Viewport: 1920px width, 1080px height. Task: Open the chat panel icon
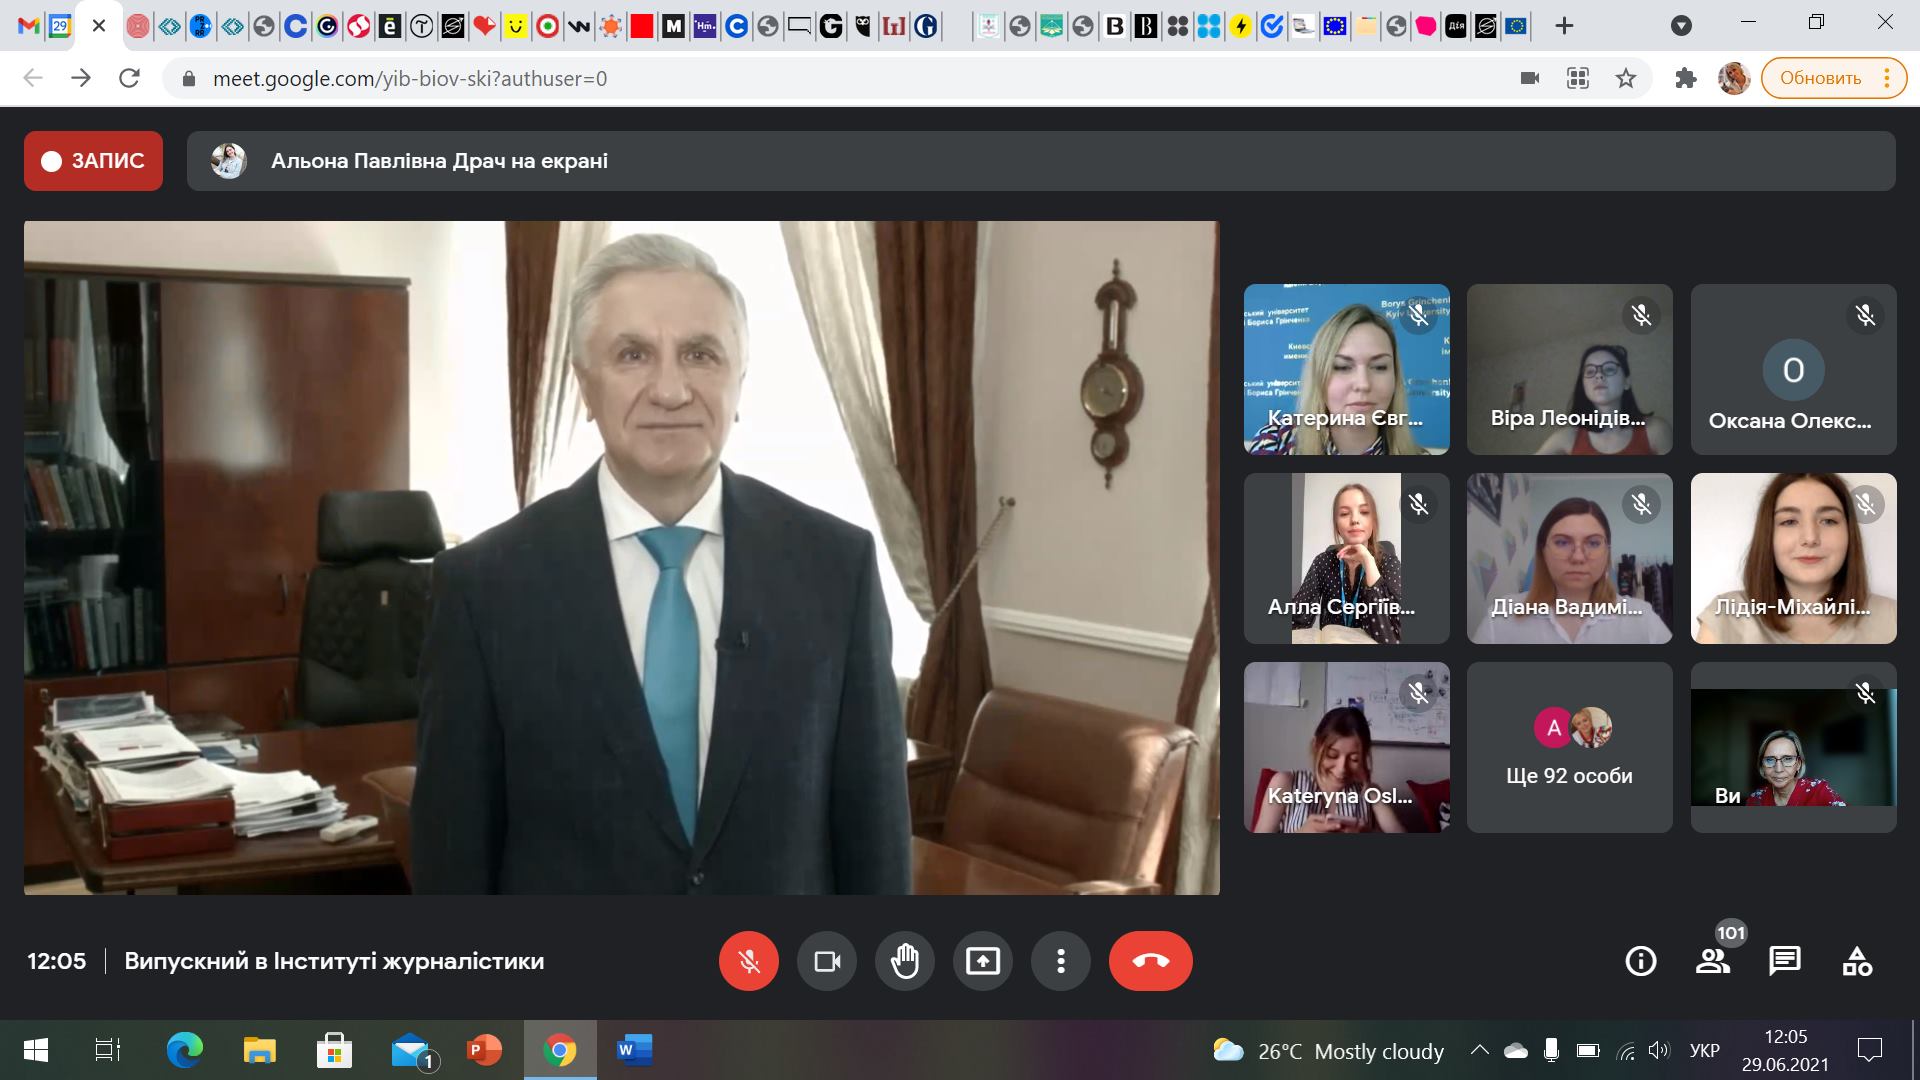tap(1785, 961)
